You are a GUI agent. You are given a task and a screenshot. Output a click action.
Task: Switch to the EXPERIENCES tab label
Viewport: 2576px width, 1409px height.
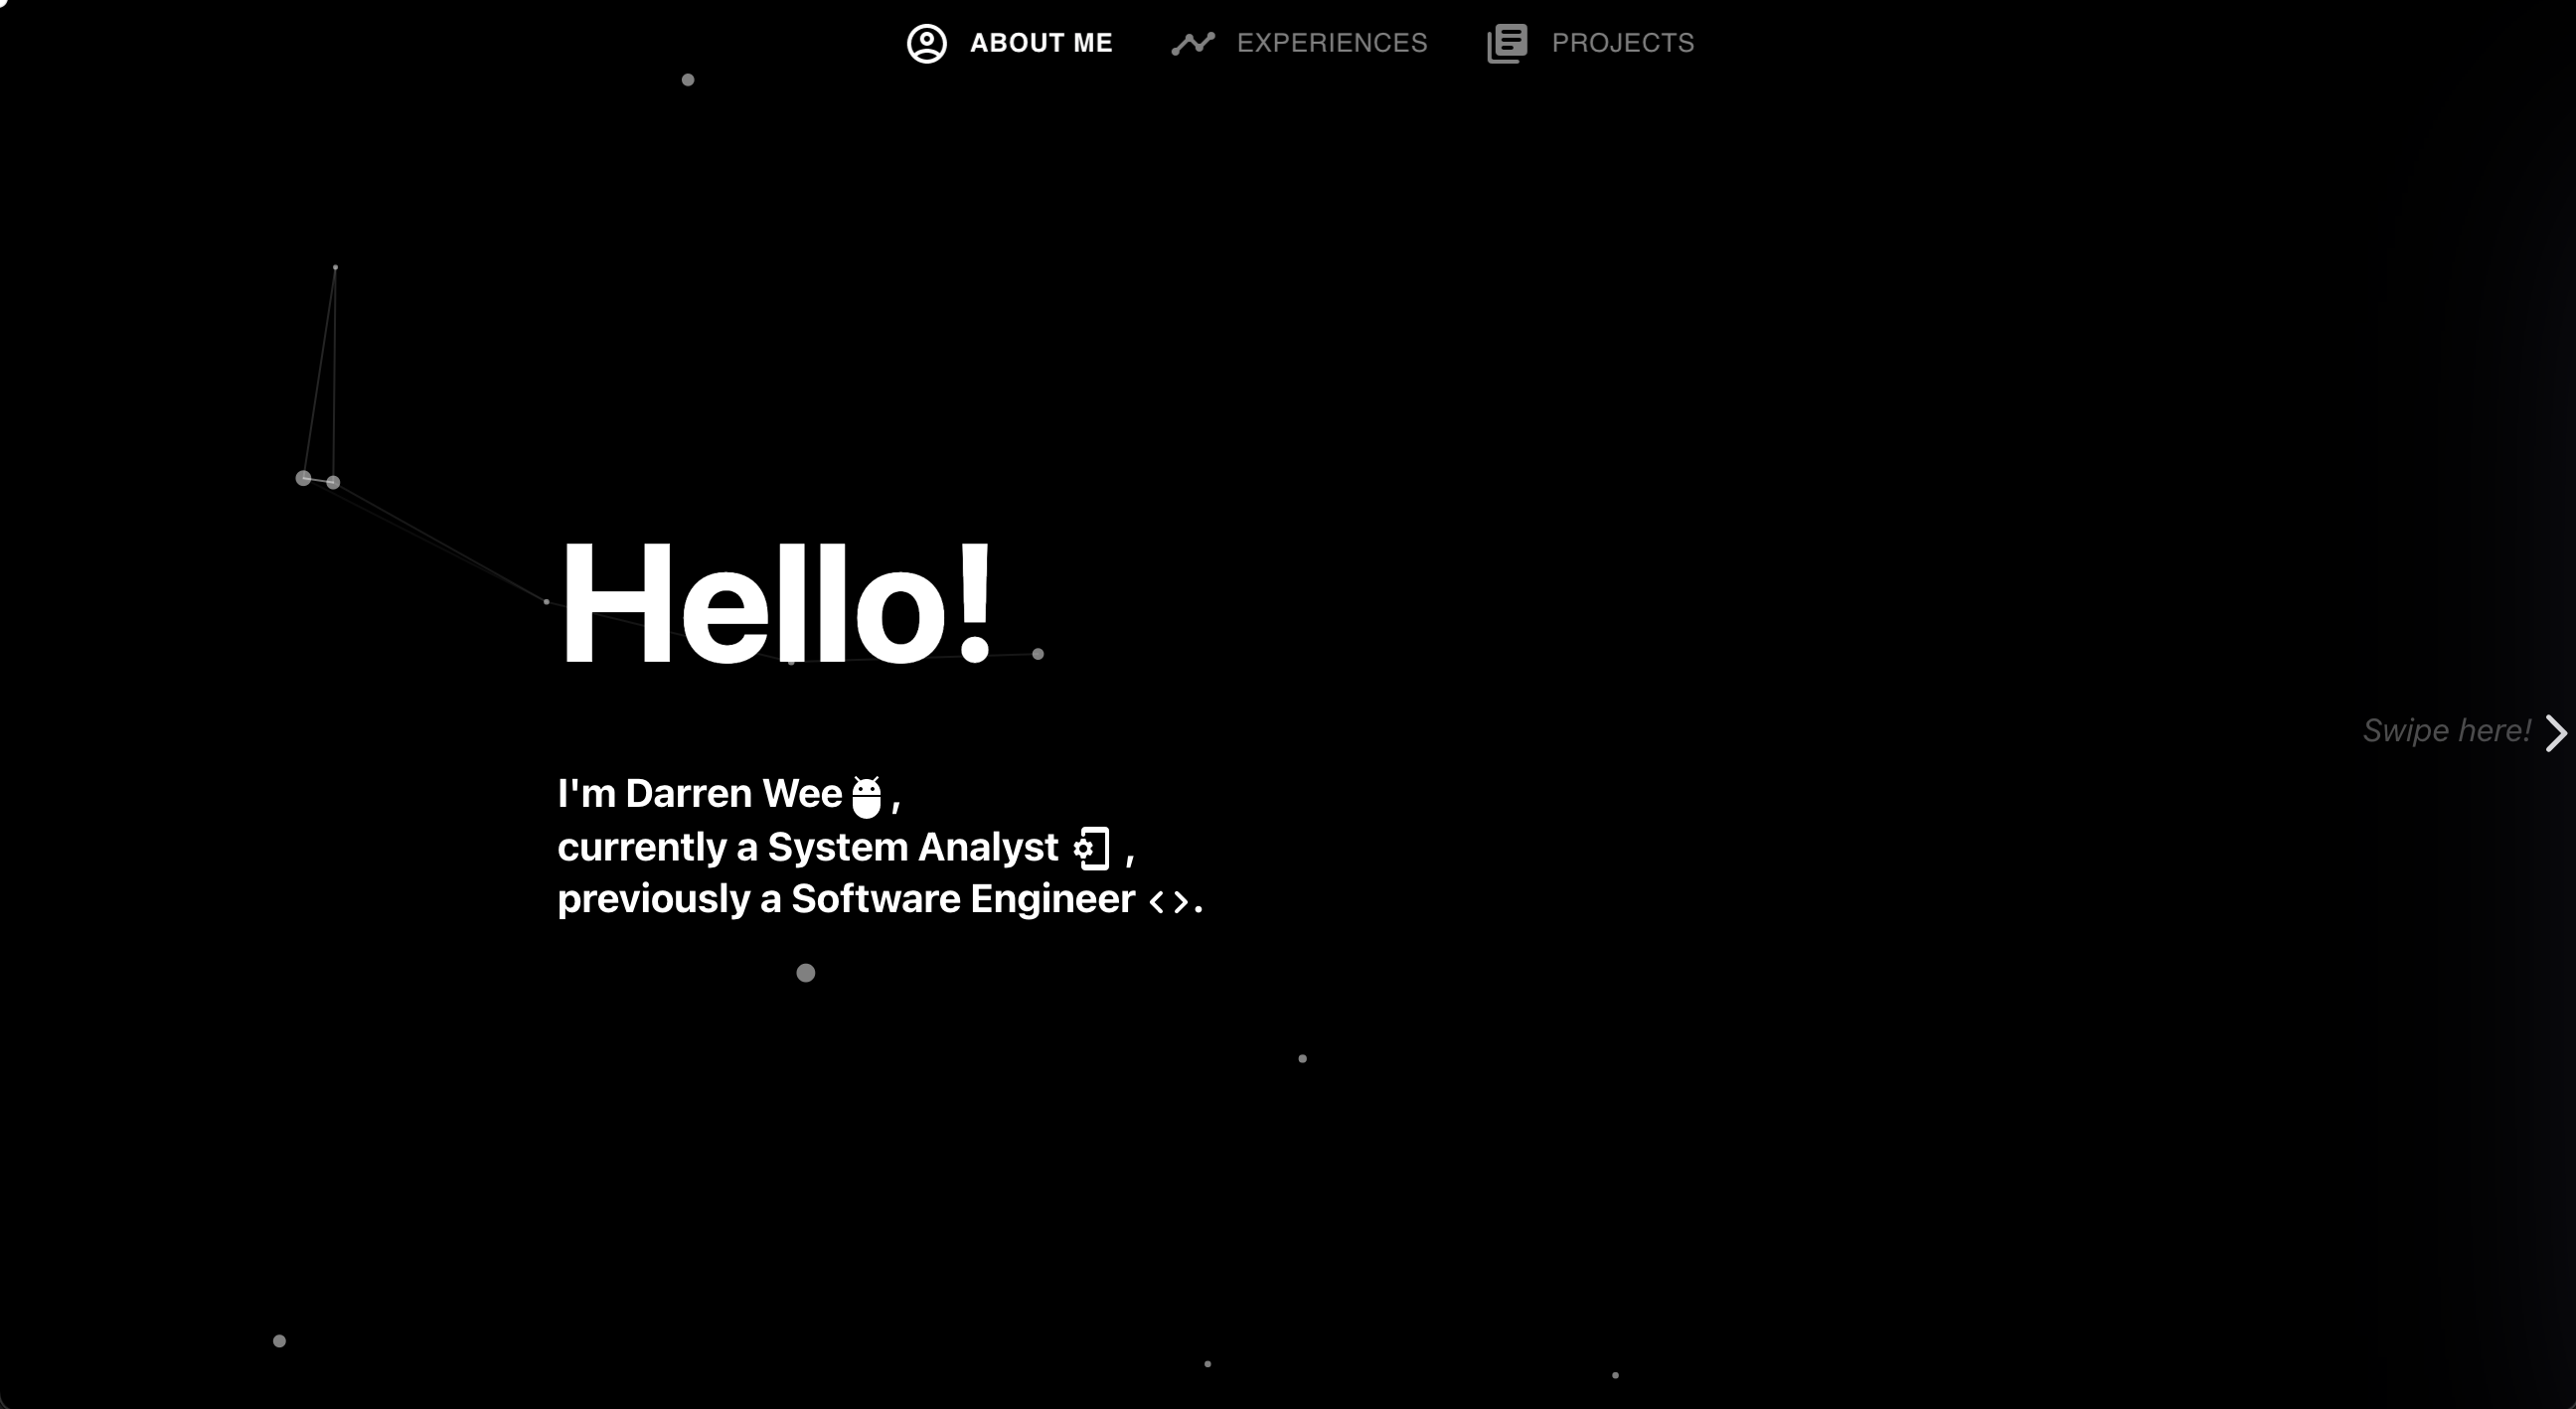point(1331,43)
